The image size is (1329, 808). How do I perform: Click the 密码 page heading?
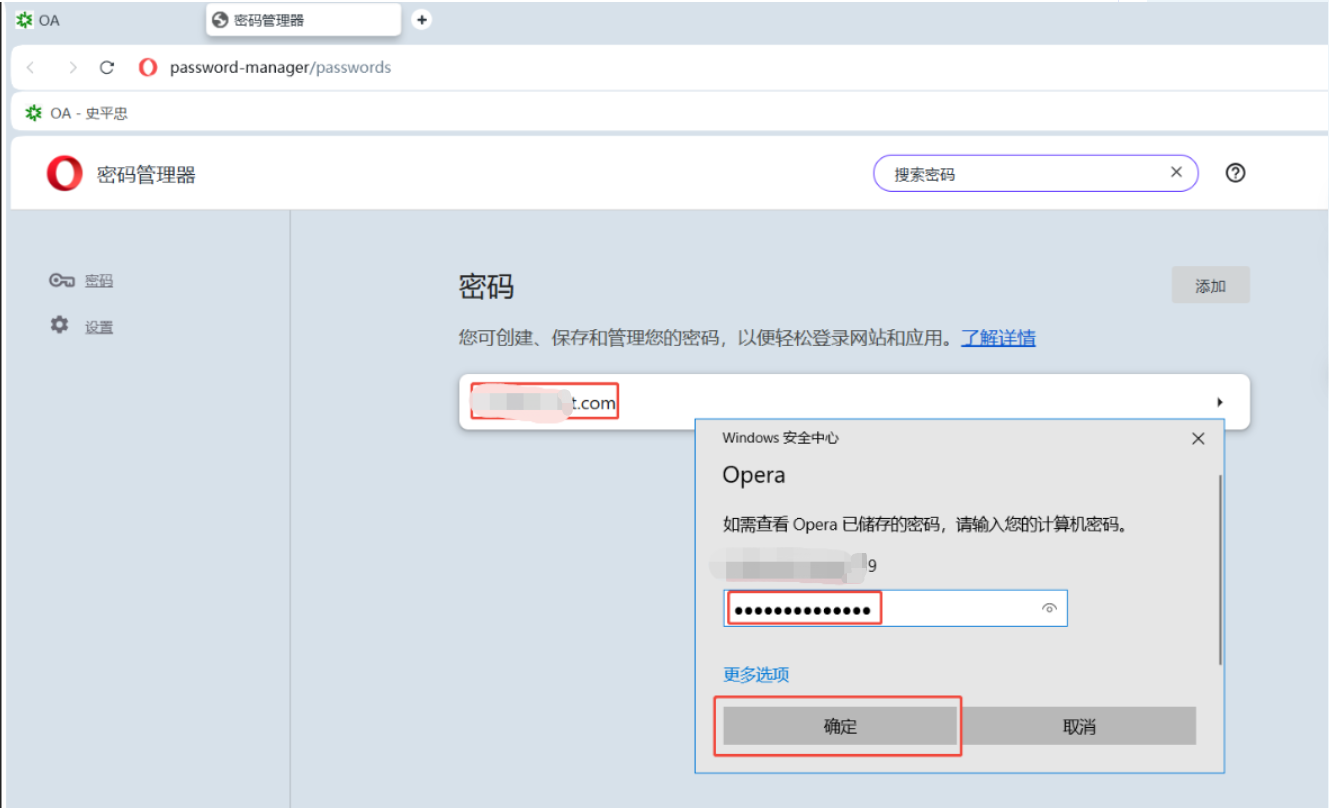(486, 287)
